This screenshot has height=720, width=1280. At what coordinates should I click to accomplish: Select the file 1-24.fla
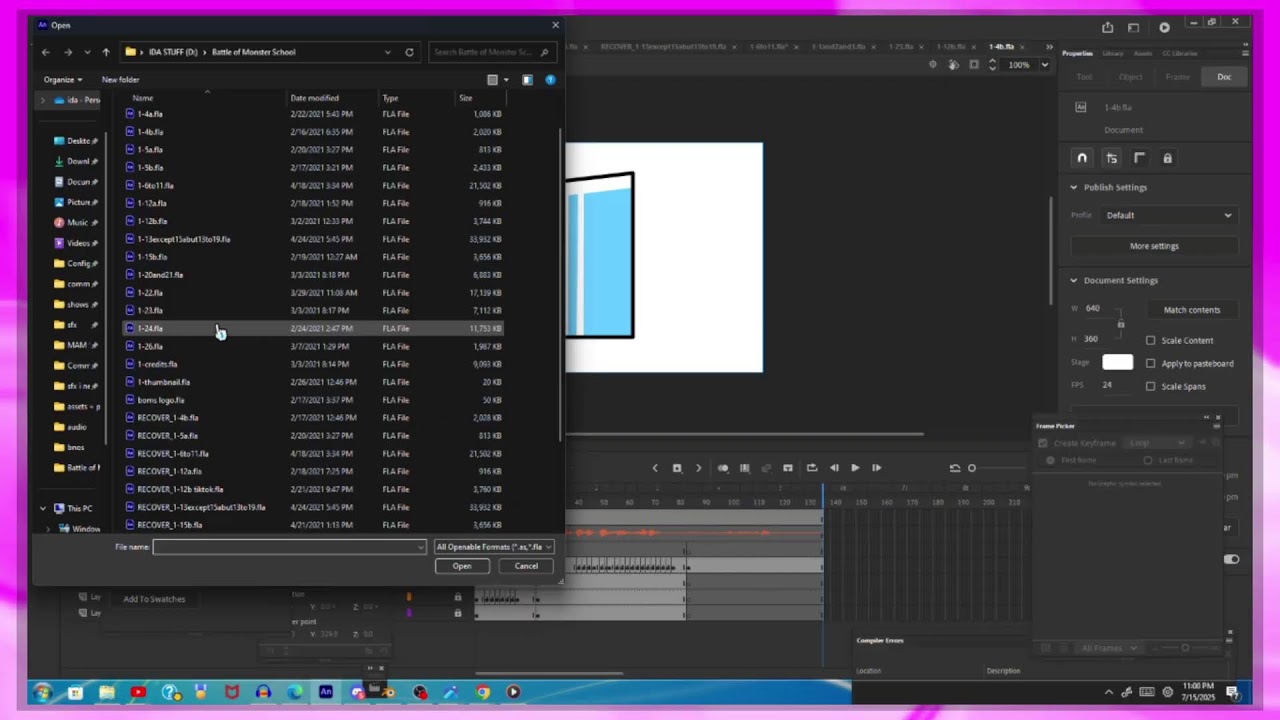point(313,328)
